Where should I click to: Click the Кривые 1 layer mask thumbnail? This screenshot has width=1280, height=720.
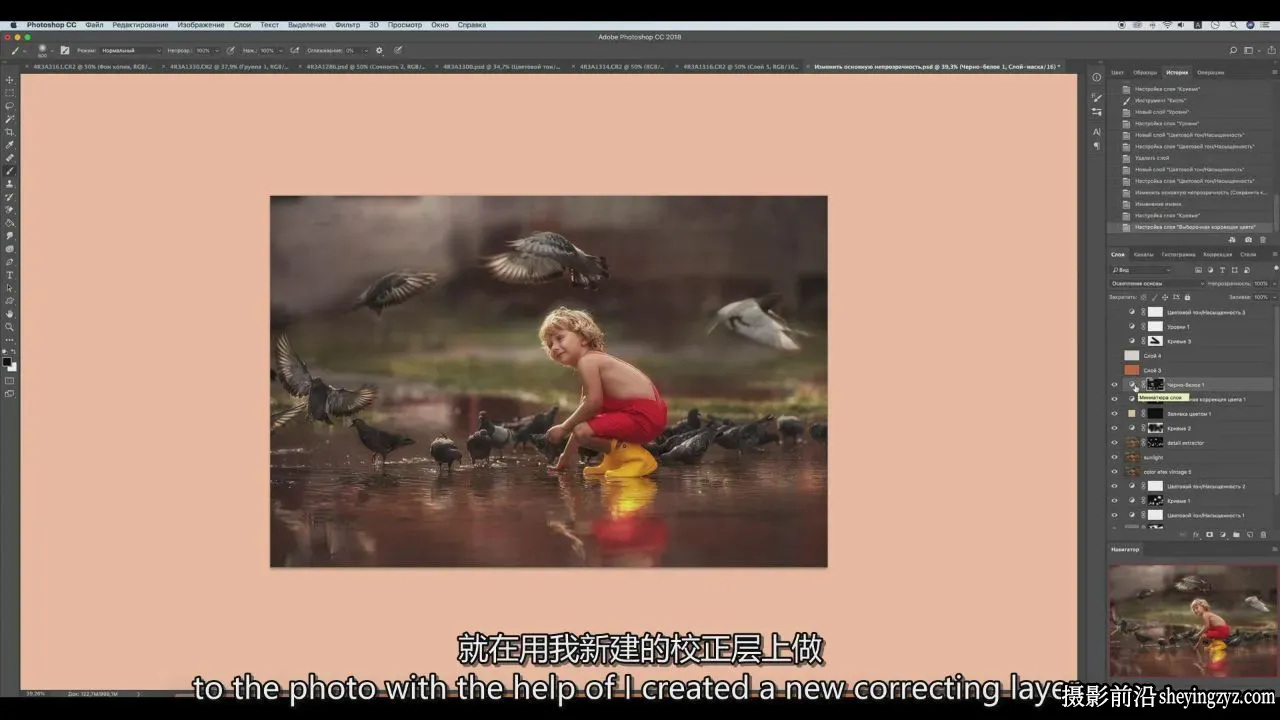1155,501
